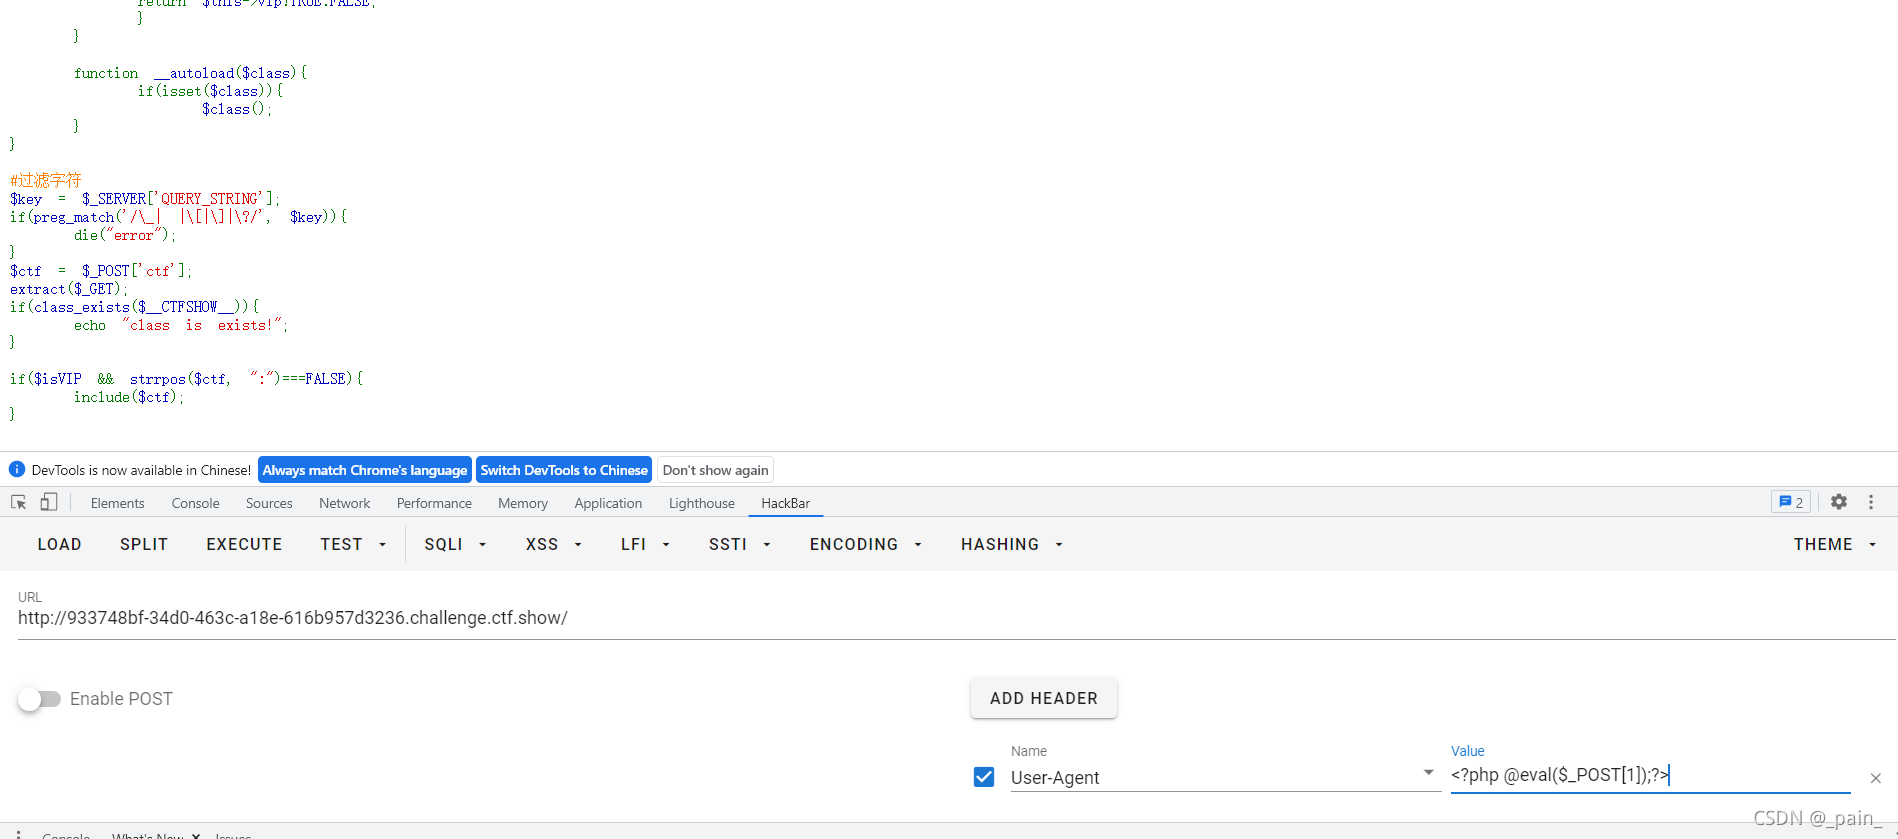The height and width of the screenshot is (839, 1898).
Task: Click the orange #过滤字符 comment
Action: pyautogui.click(x=46, y=180)
